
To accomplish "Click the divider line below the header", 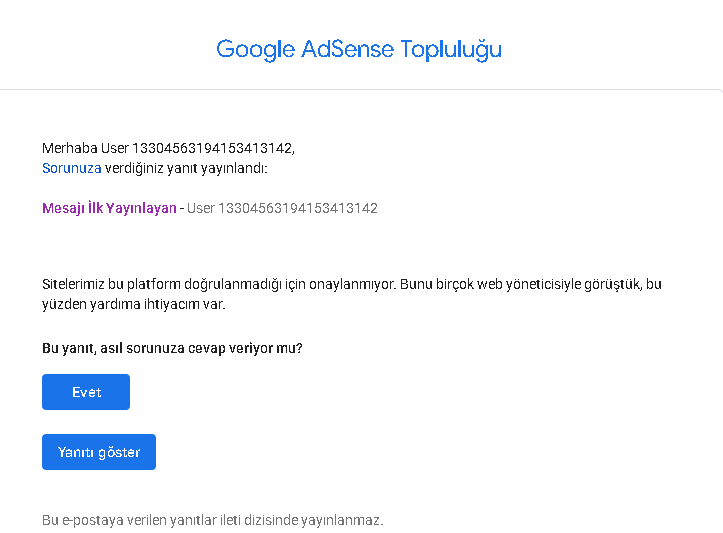I will pos(362,89).
